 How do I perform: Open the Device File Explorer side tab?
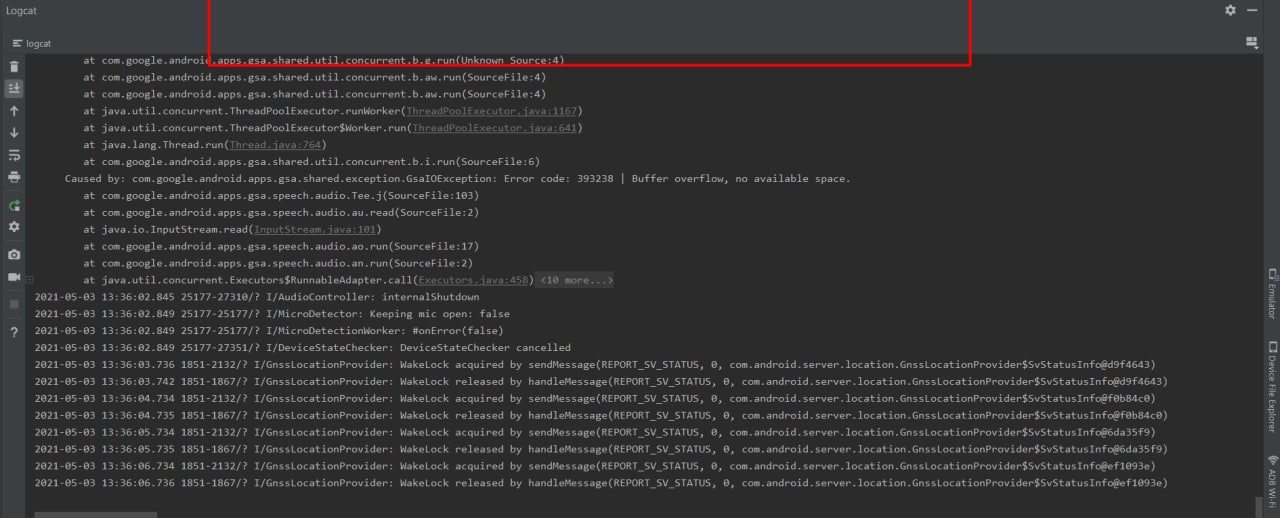[1272, 386]
